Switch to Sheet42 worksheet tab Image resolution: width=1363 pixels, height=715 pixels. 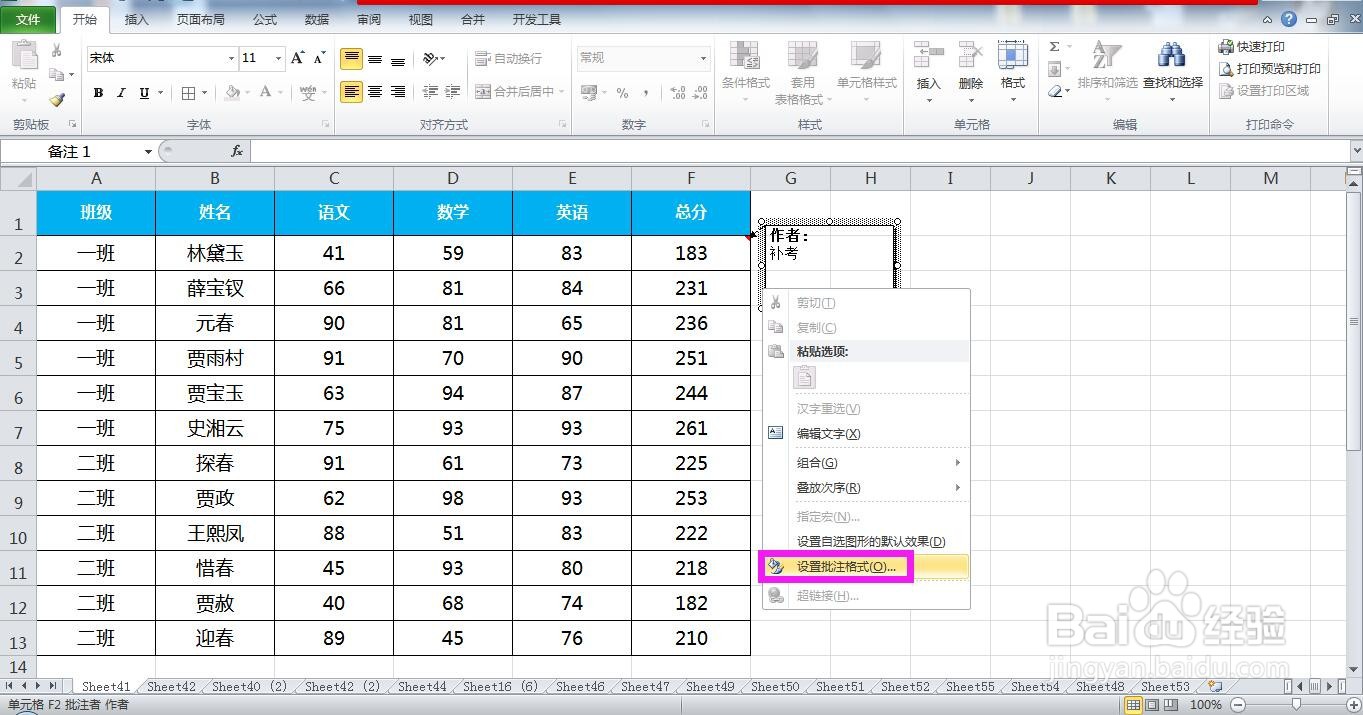tap(171, 687)
